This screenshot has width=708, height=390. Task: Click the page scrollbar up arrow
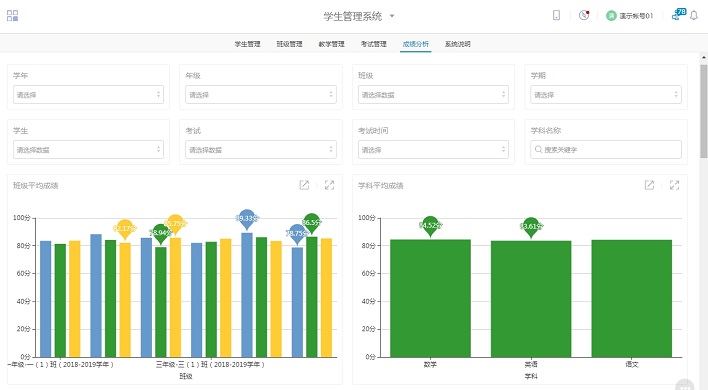pos(703,58)
